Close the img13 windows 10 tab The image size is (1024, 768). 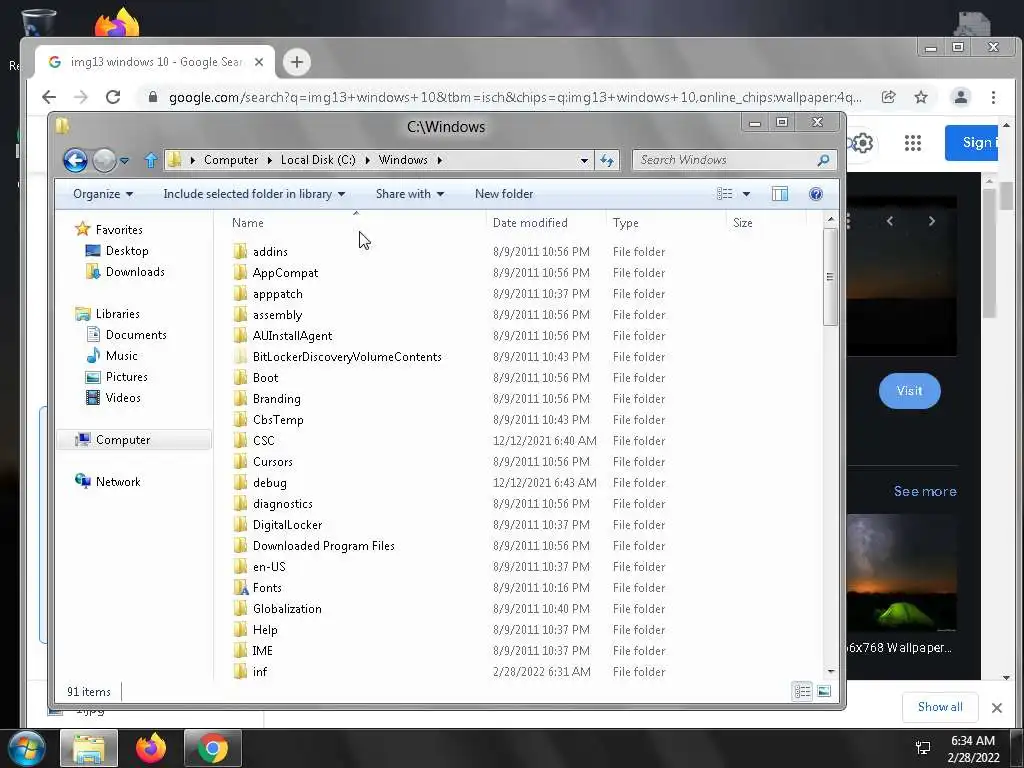(259, 62)
